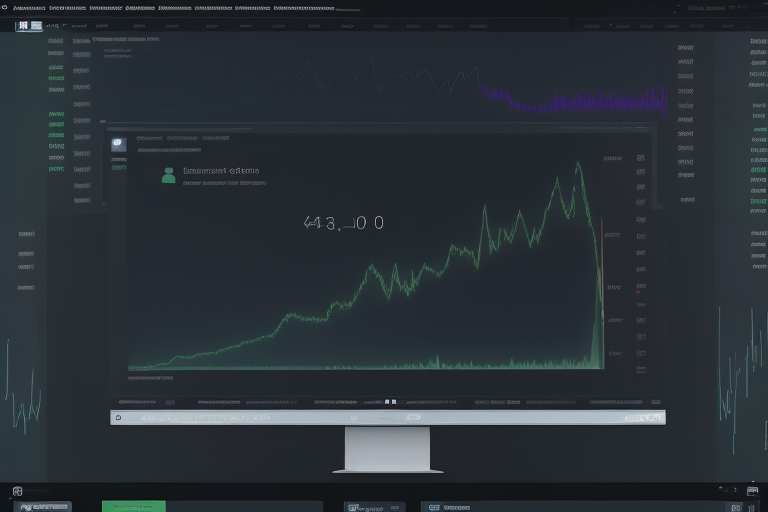
Task: Click the bottom bar center panel with icon
Action: click(x=375, y=507)
